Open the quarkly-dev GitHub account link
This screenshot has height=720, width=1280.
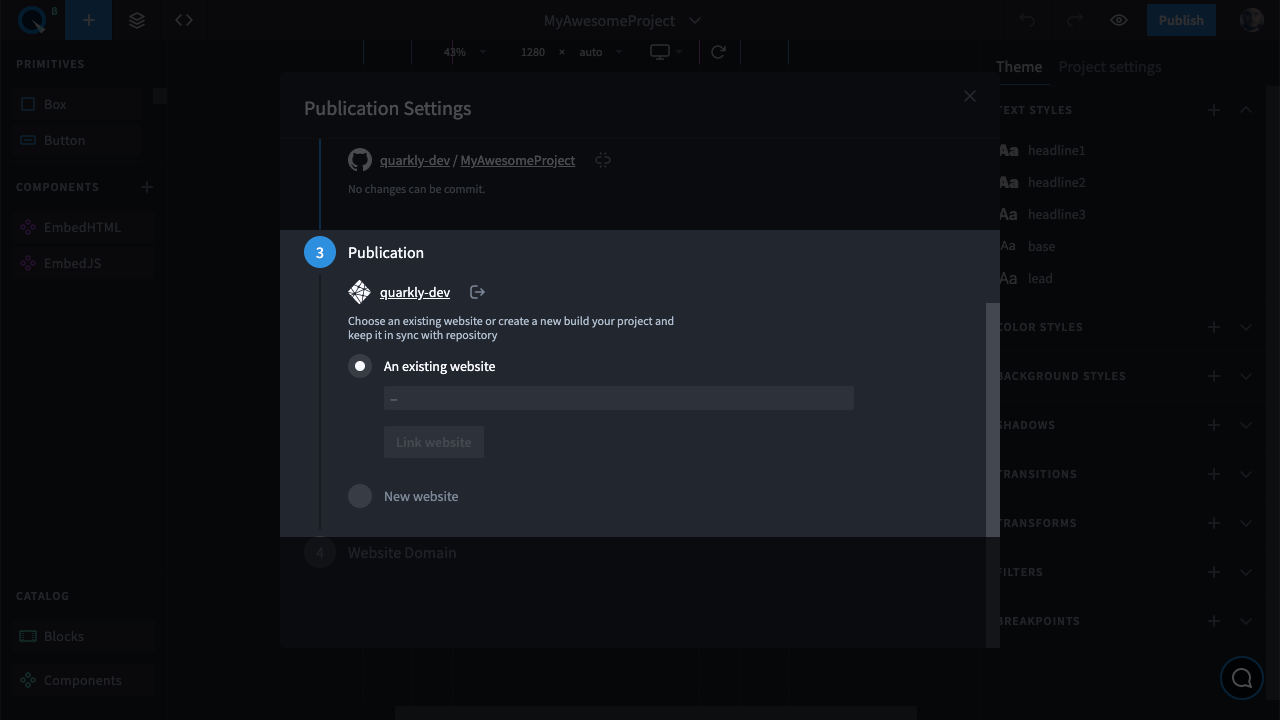click(x=415, y=160)
